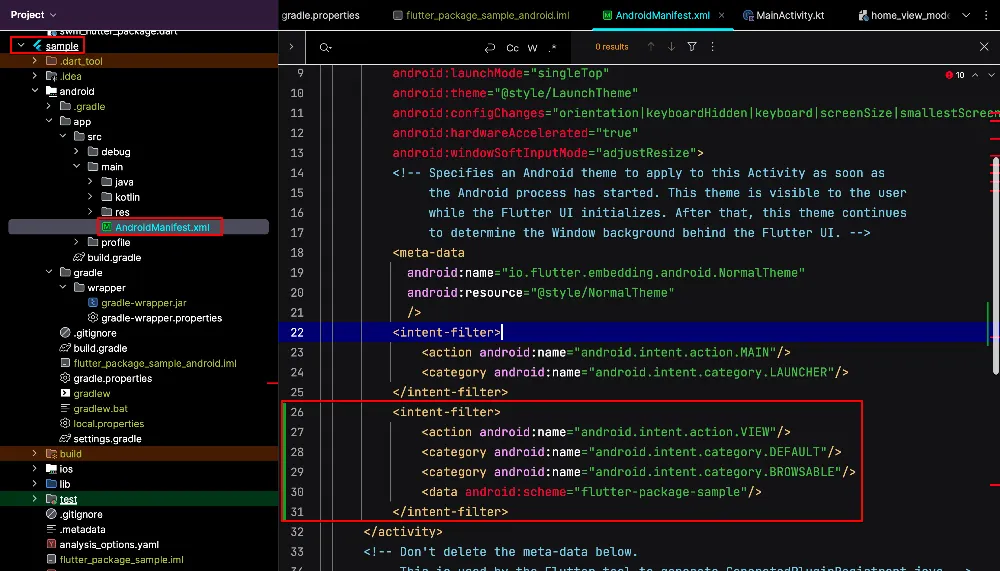1000x571 pixels.
Task: Collapse the android folder in tree
Action: [x=36, y=91]
